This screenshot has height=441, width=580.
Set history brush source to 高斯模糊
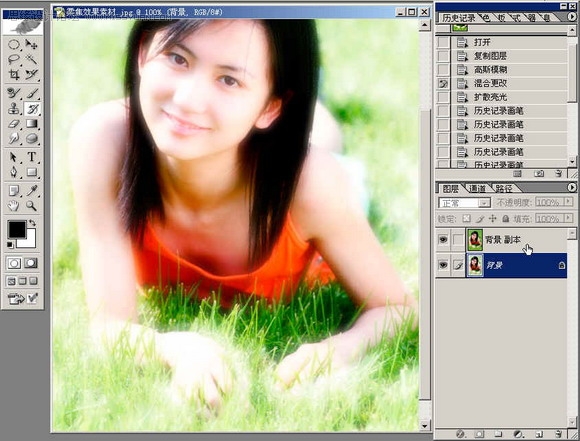point(443,70)
